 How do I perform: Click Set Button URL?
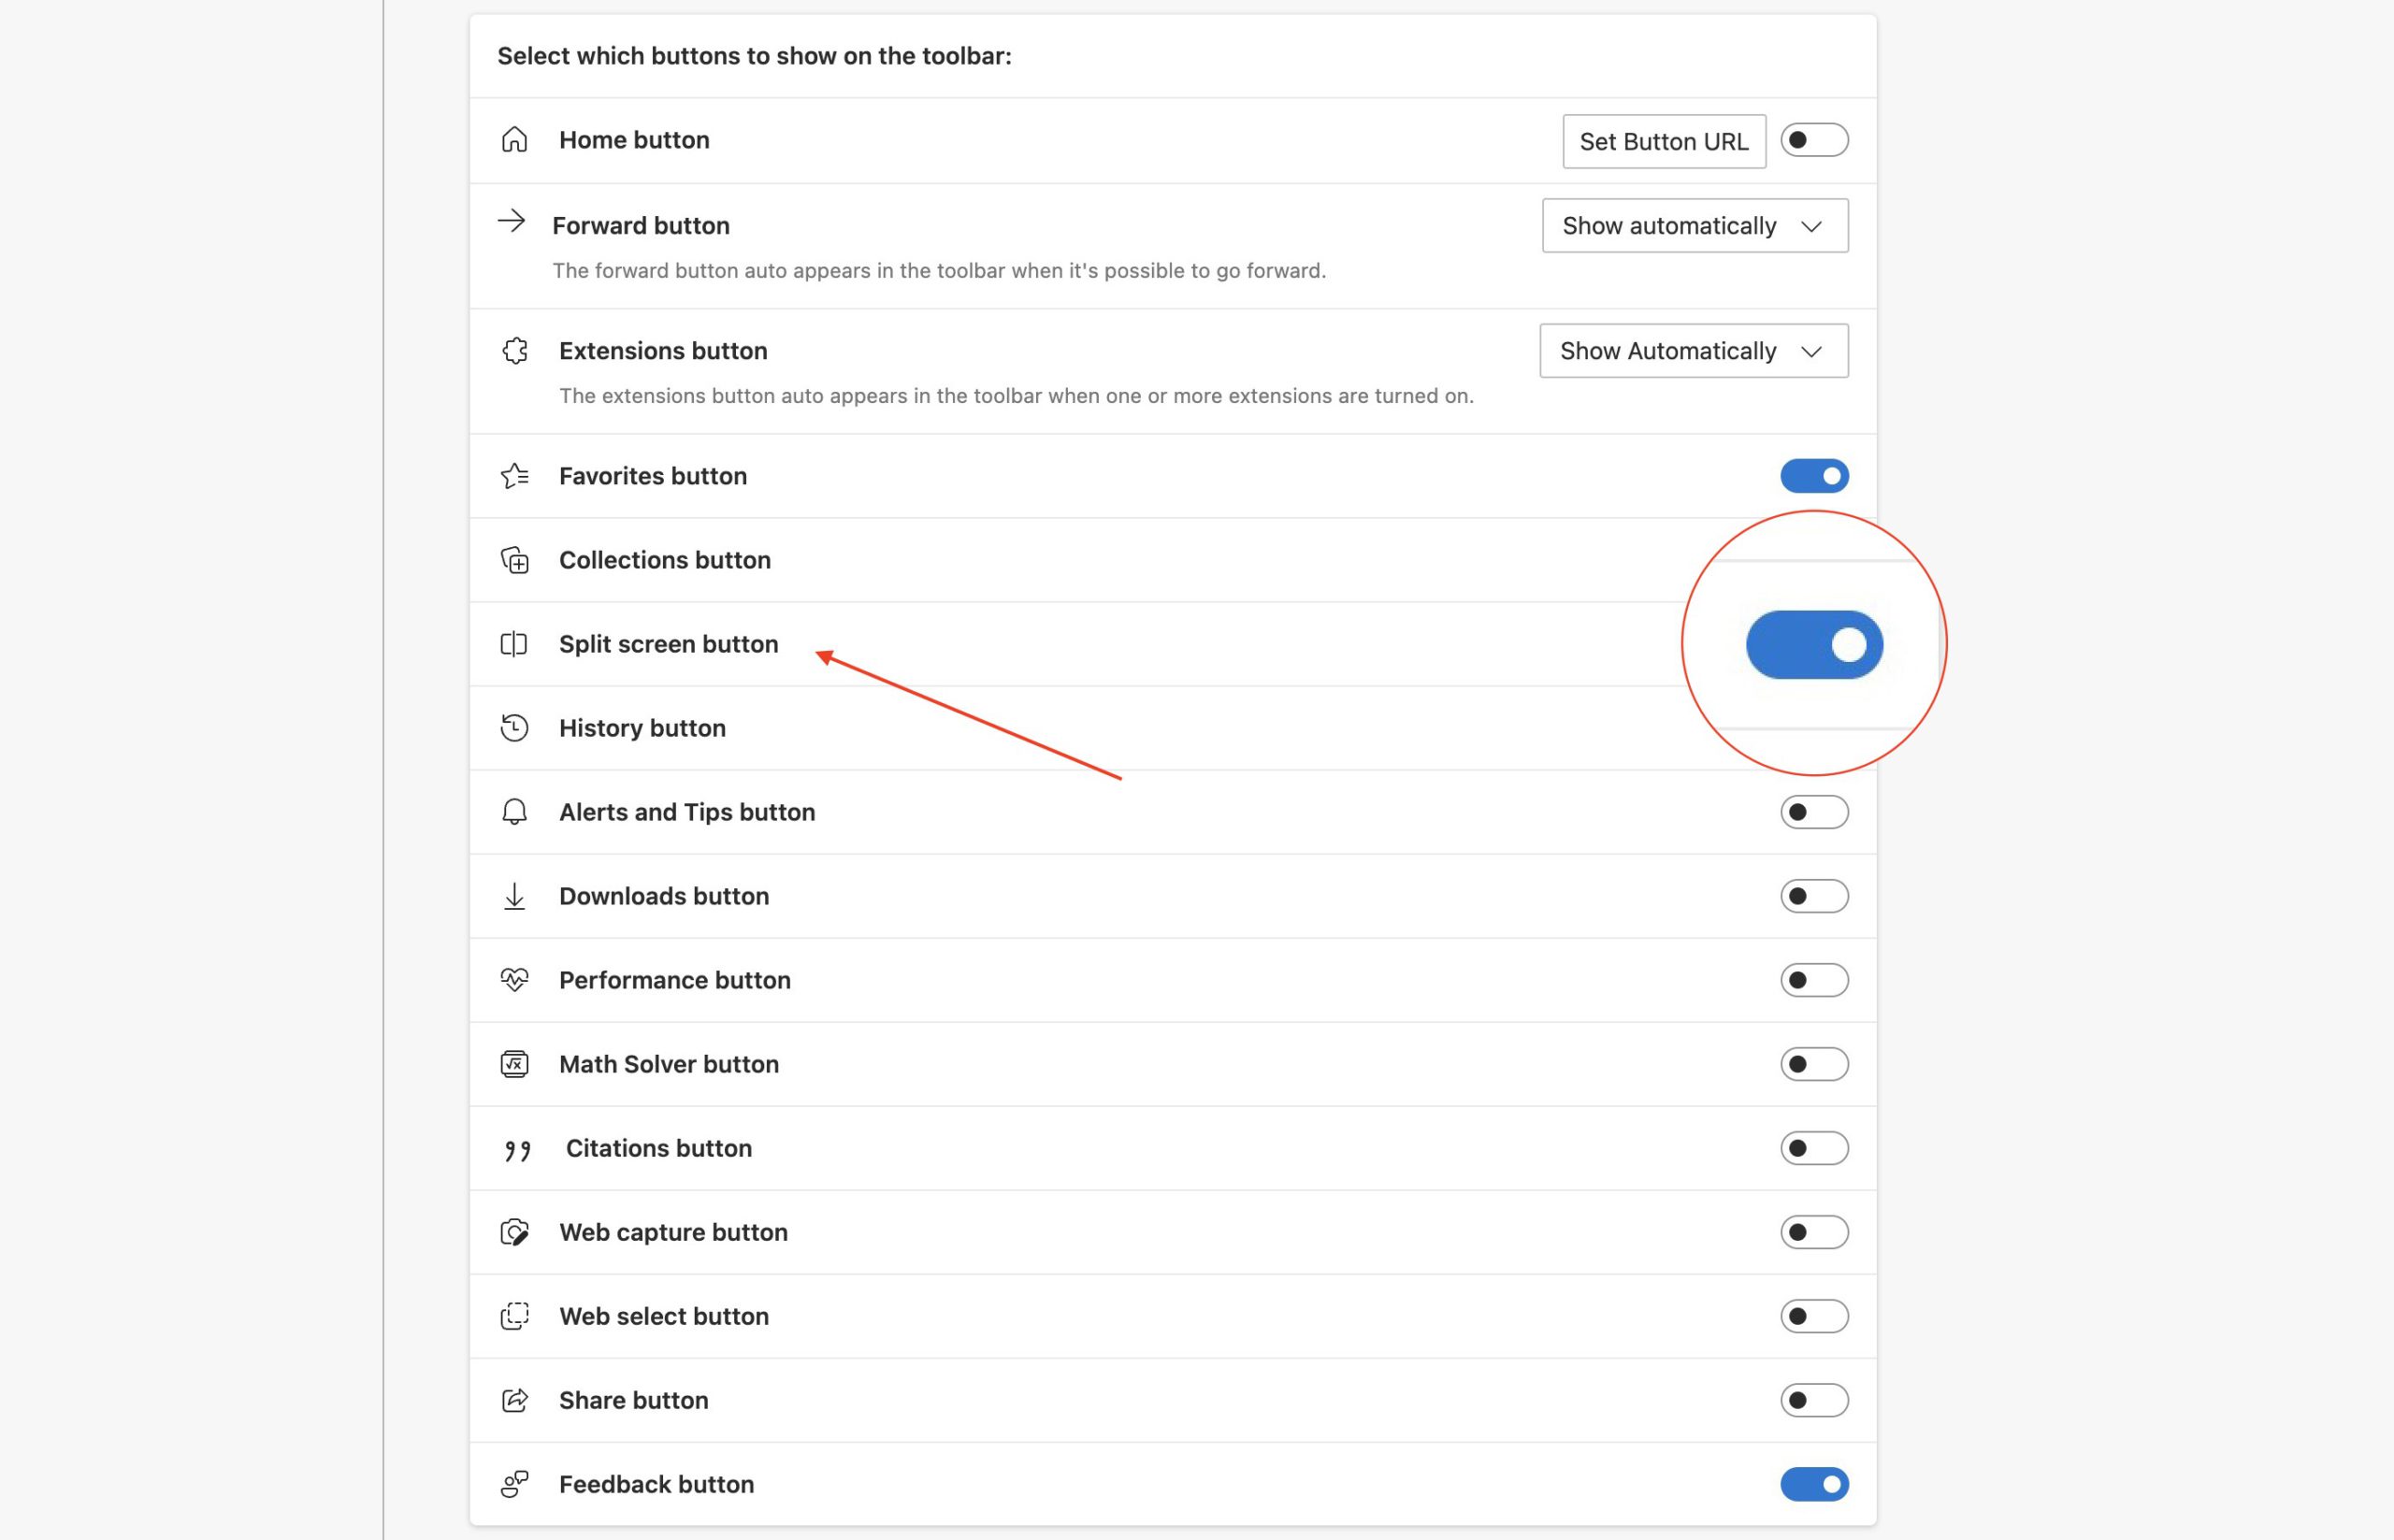[x=1663, y=142]
